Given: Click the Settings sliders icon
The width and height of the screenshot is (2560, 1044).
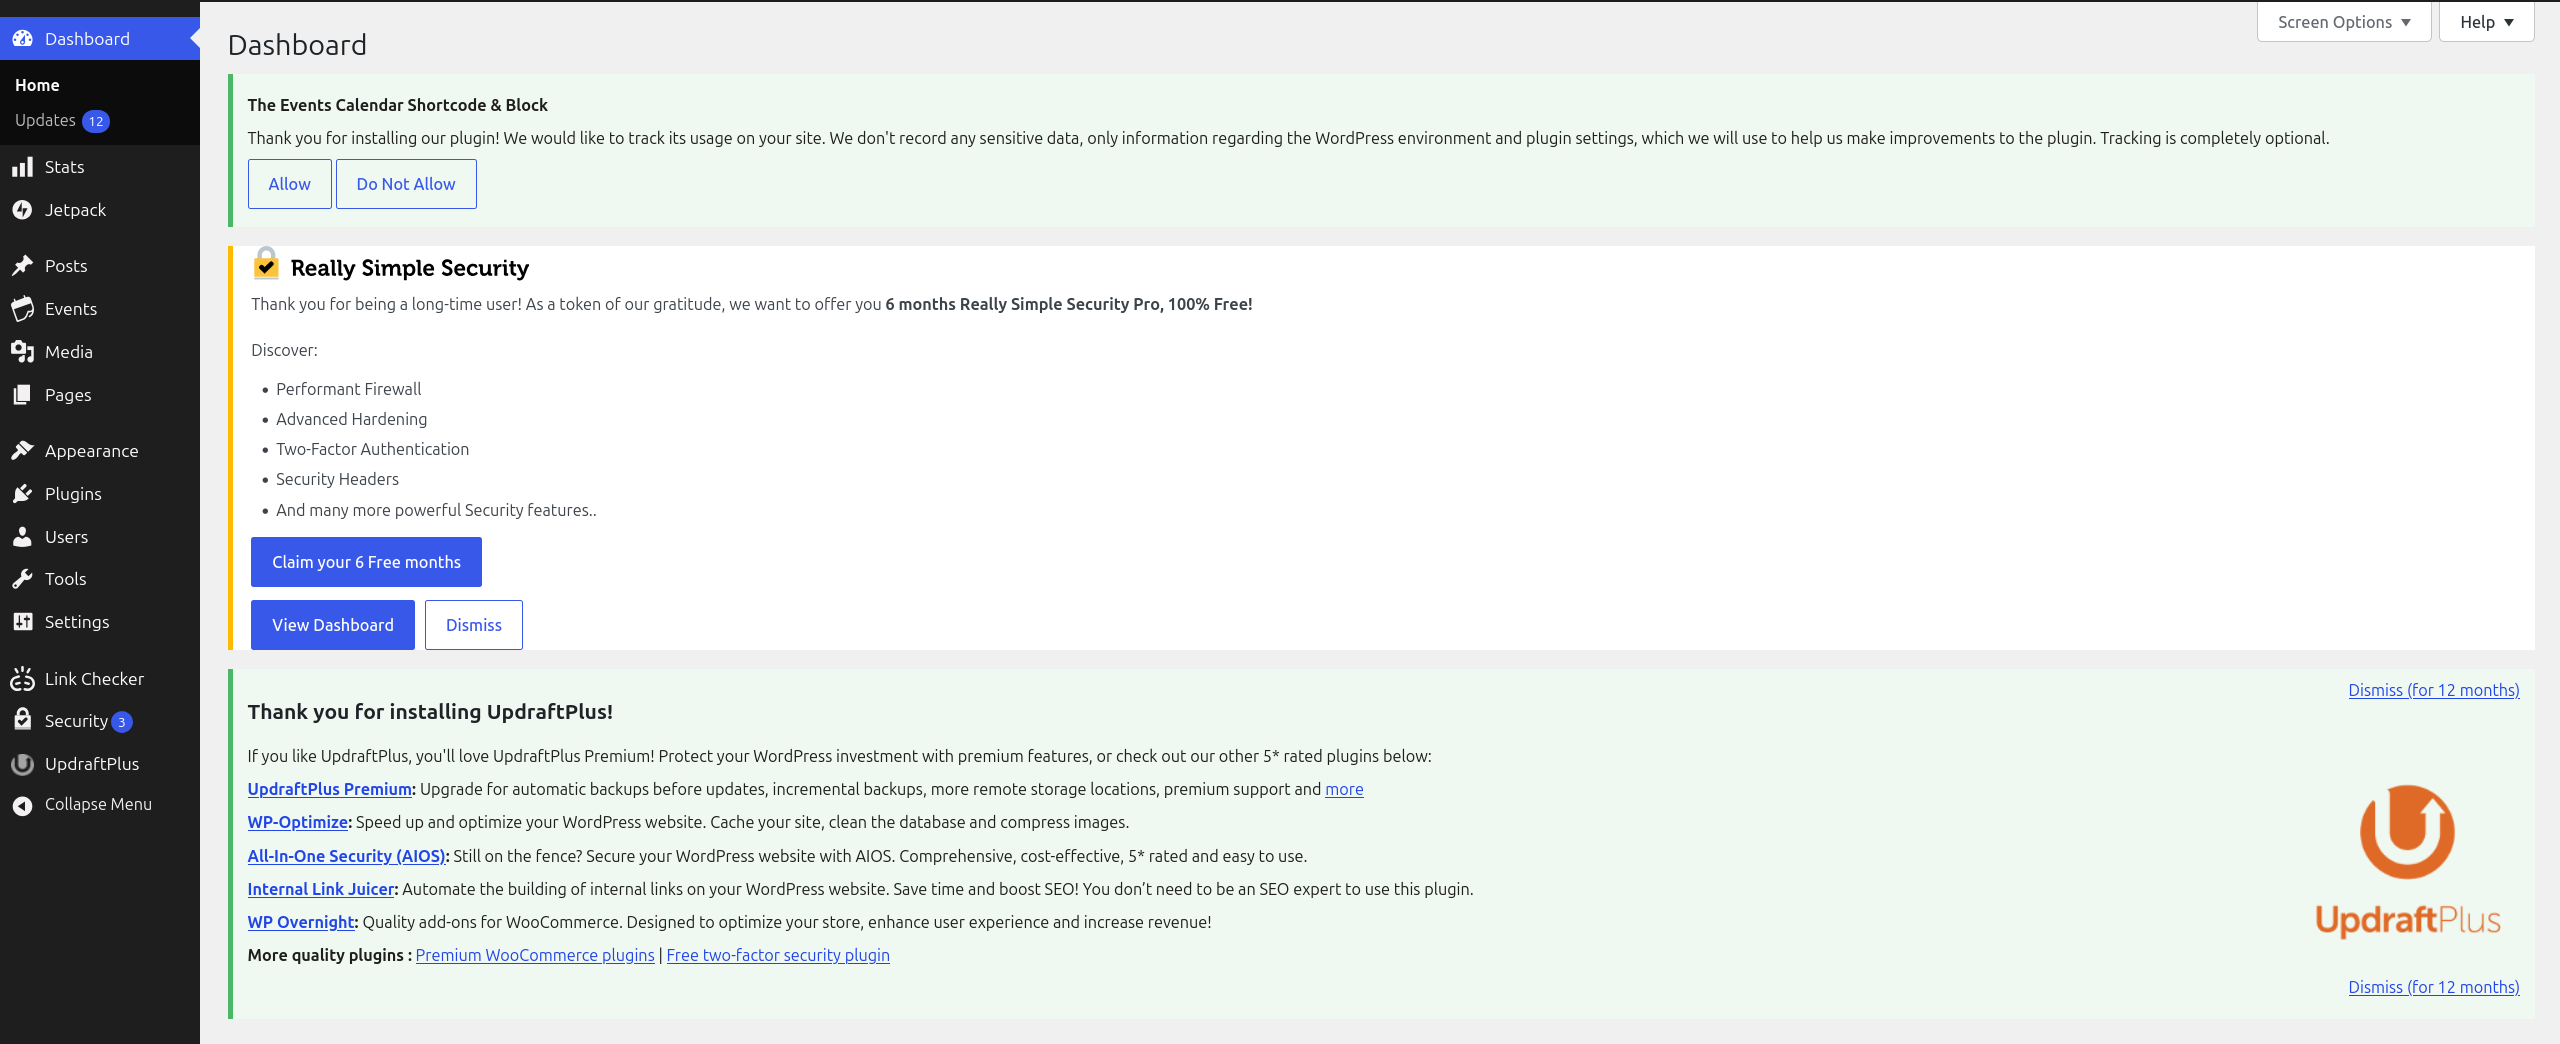Looking at the screenshot, I should (22, 622).
